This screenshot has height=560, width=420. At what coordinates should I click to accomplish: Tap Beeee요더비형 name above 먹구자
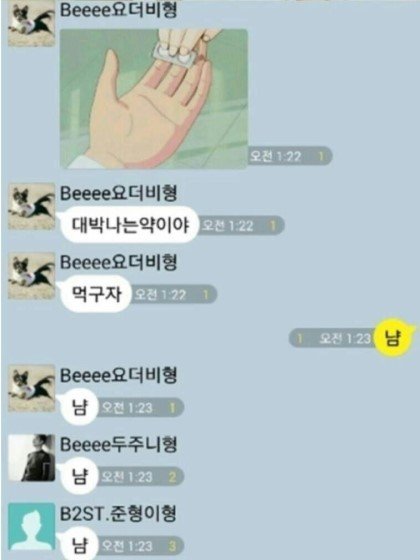pos(118,262)
